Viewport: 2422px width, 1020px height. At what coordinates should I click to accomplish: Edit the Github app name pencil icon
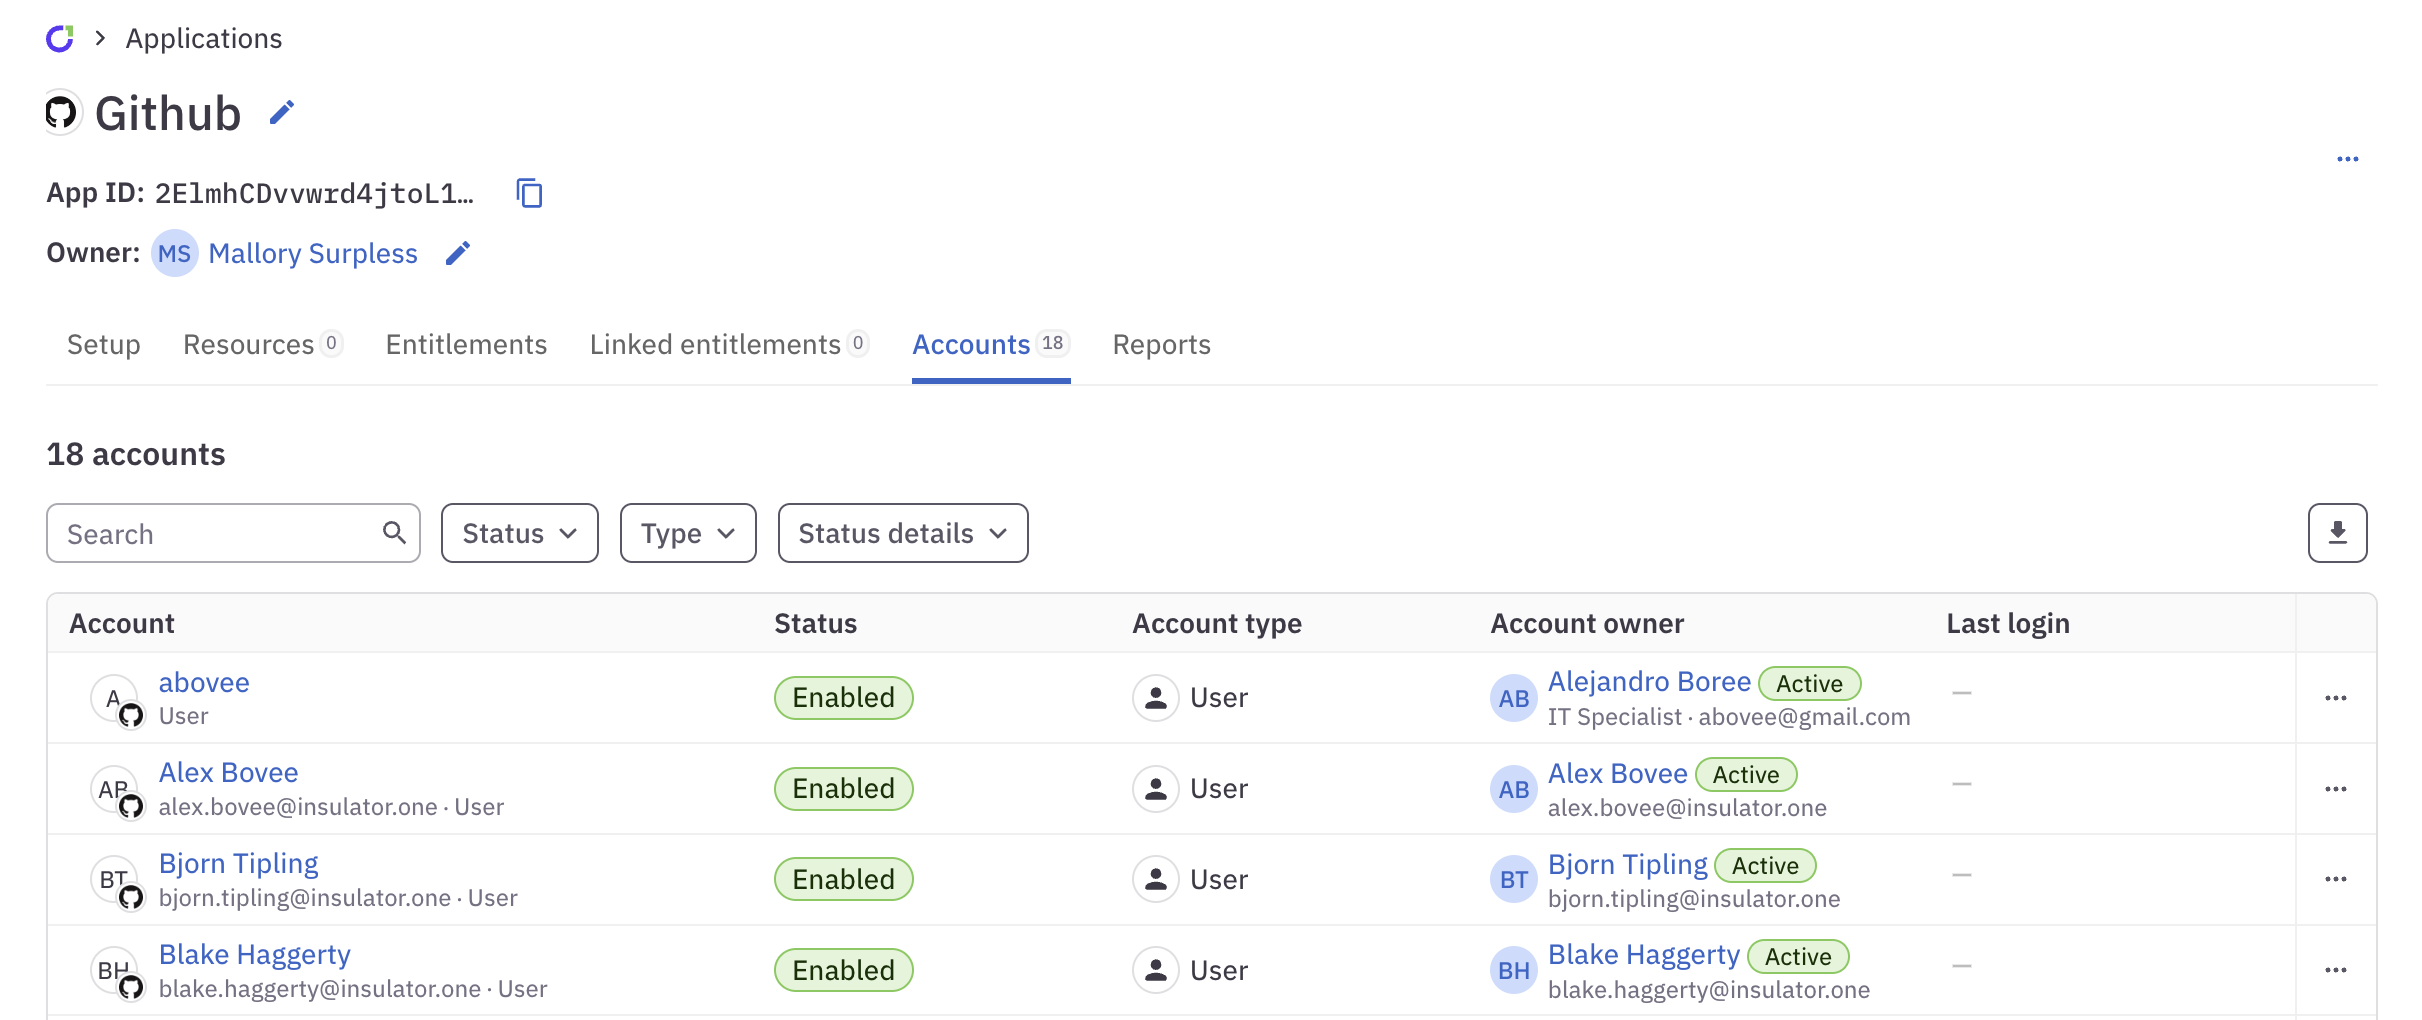(282, 113)
